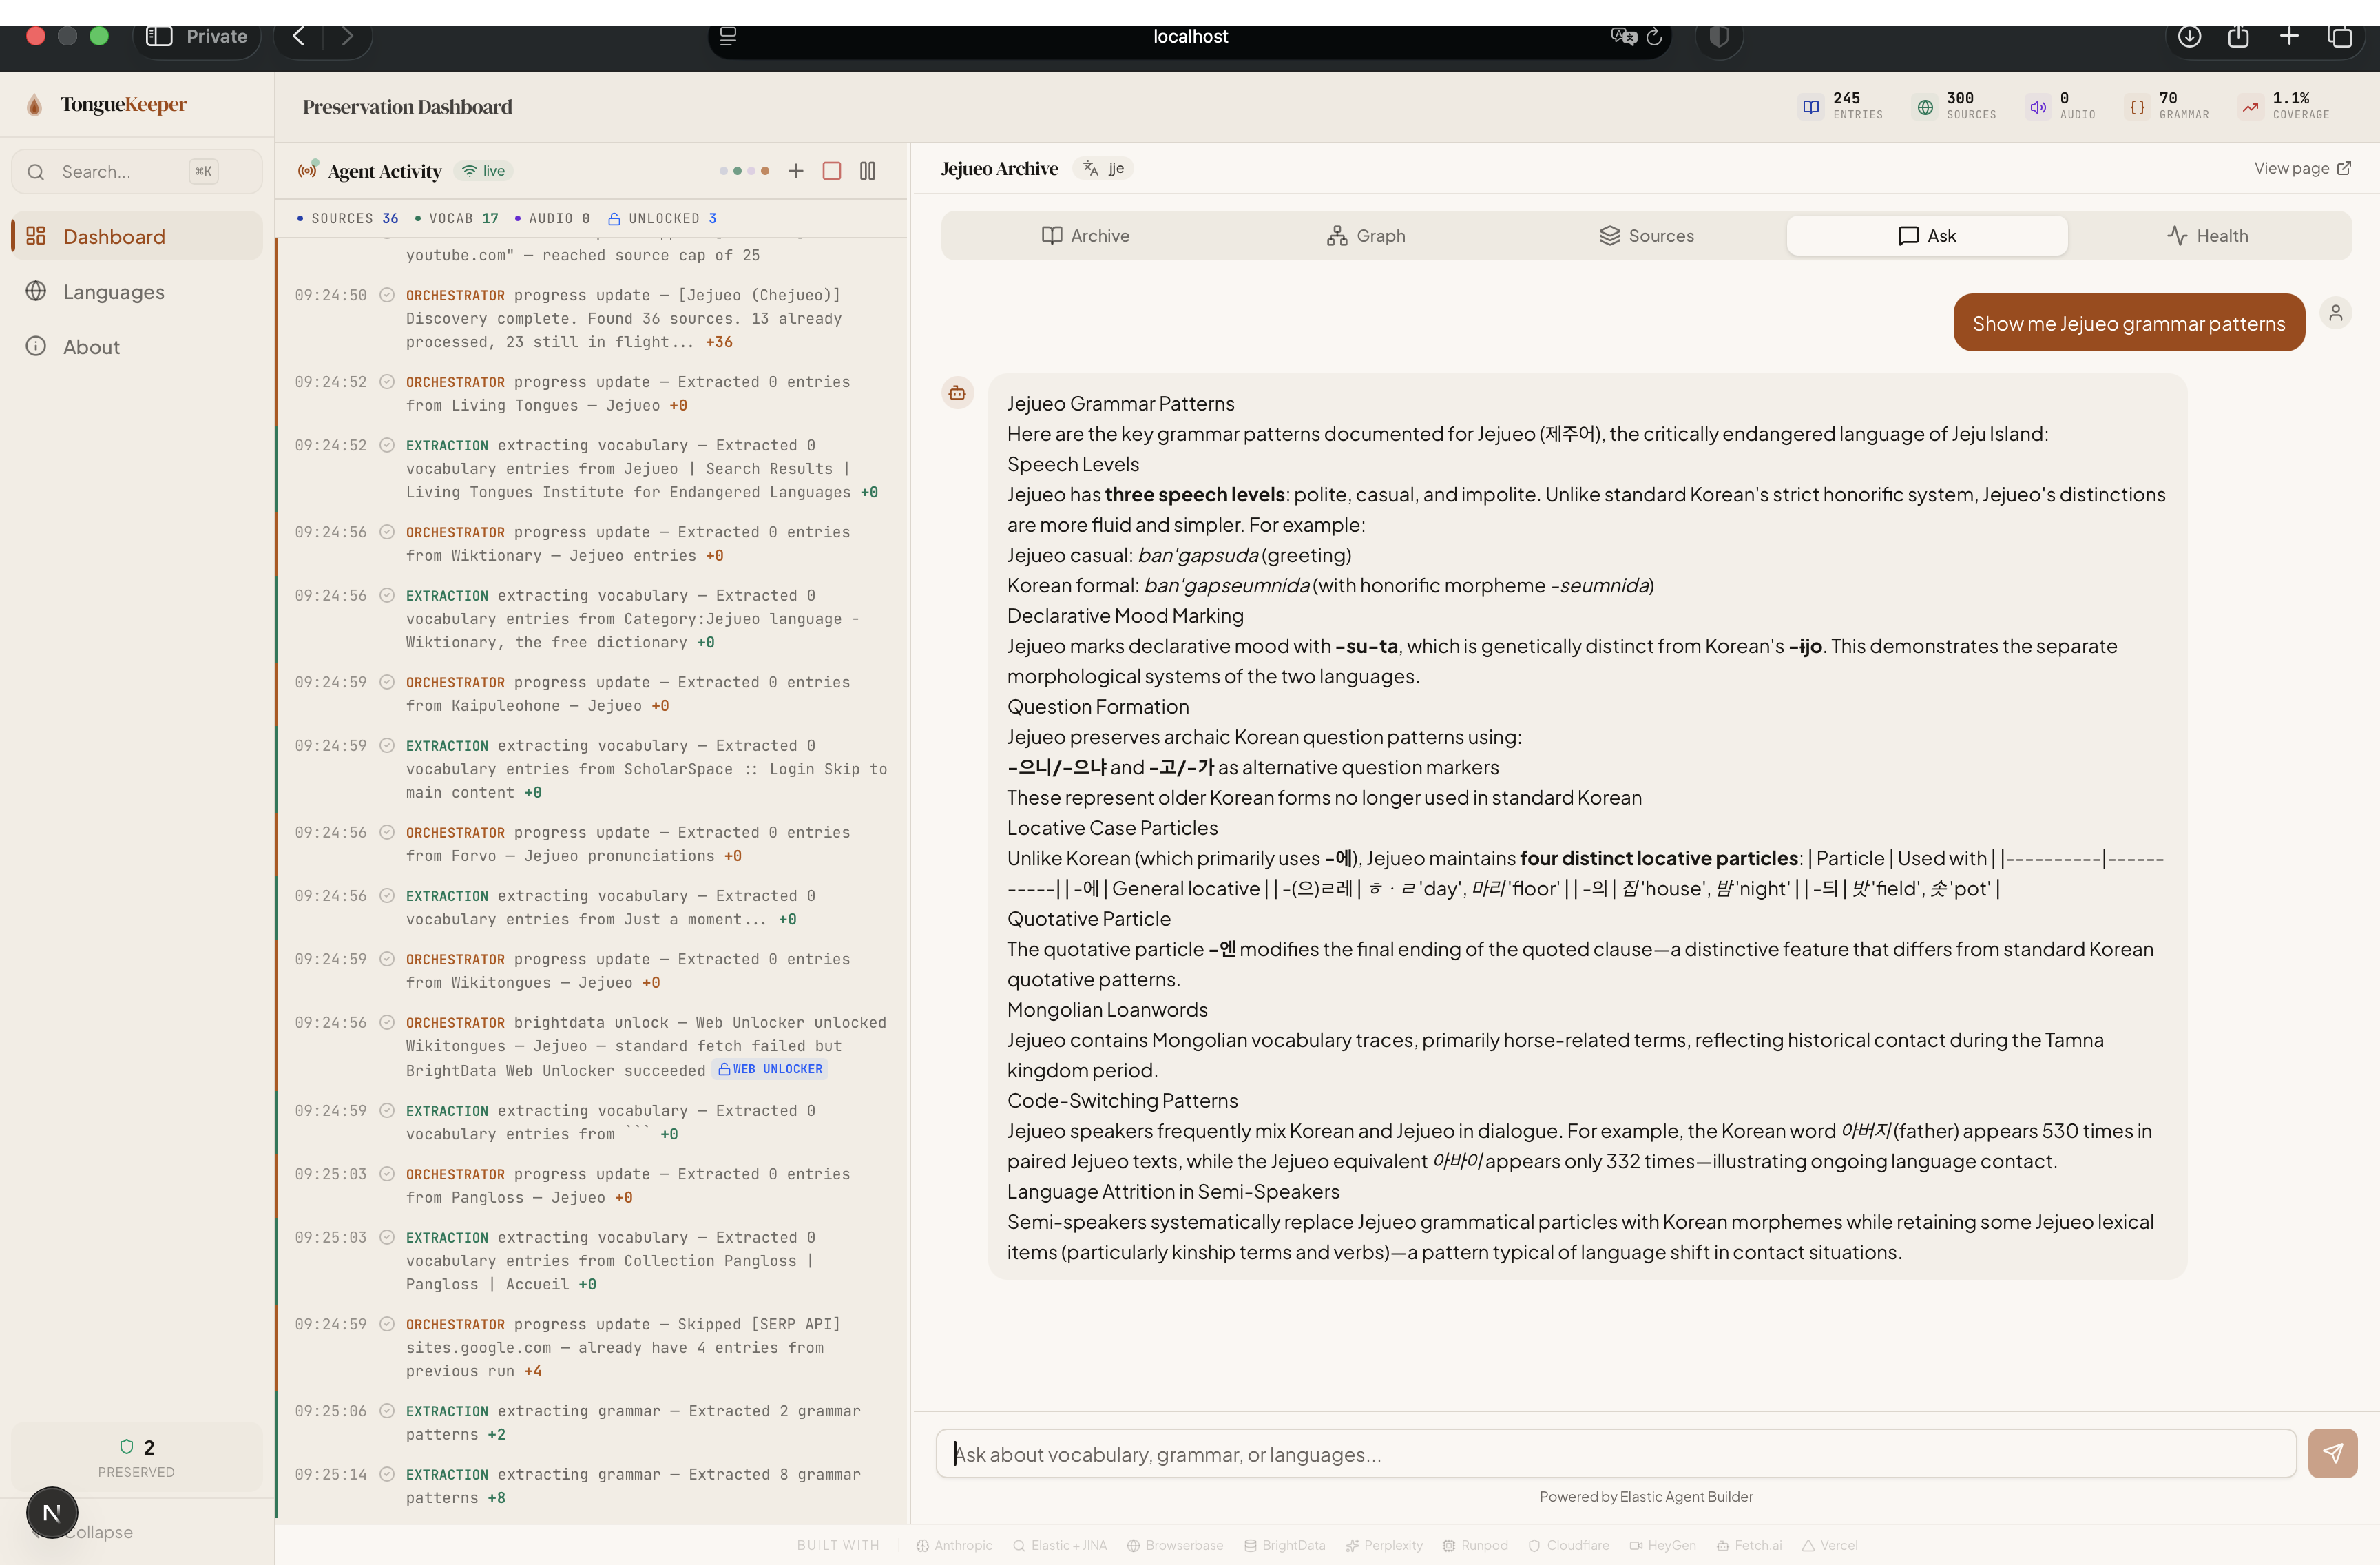Viewport: 2380px width, 1565px height.
Task: Click the UNLOCKED 3 stat filter
Action: tap(662, 219)
